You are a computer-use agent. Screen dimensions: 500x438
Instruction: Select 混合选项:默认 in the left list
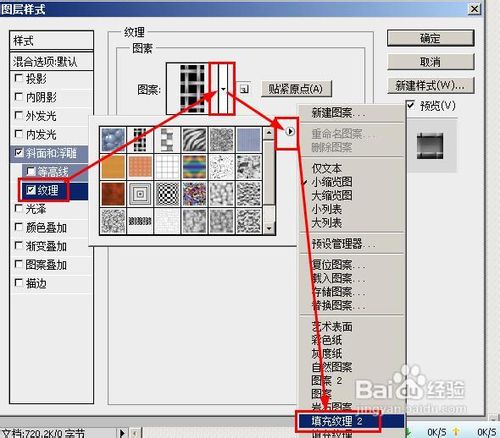[x=51, y=61]
